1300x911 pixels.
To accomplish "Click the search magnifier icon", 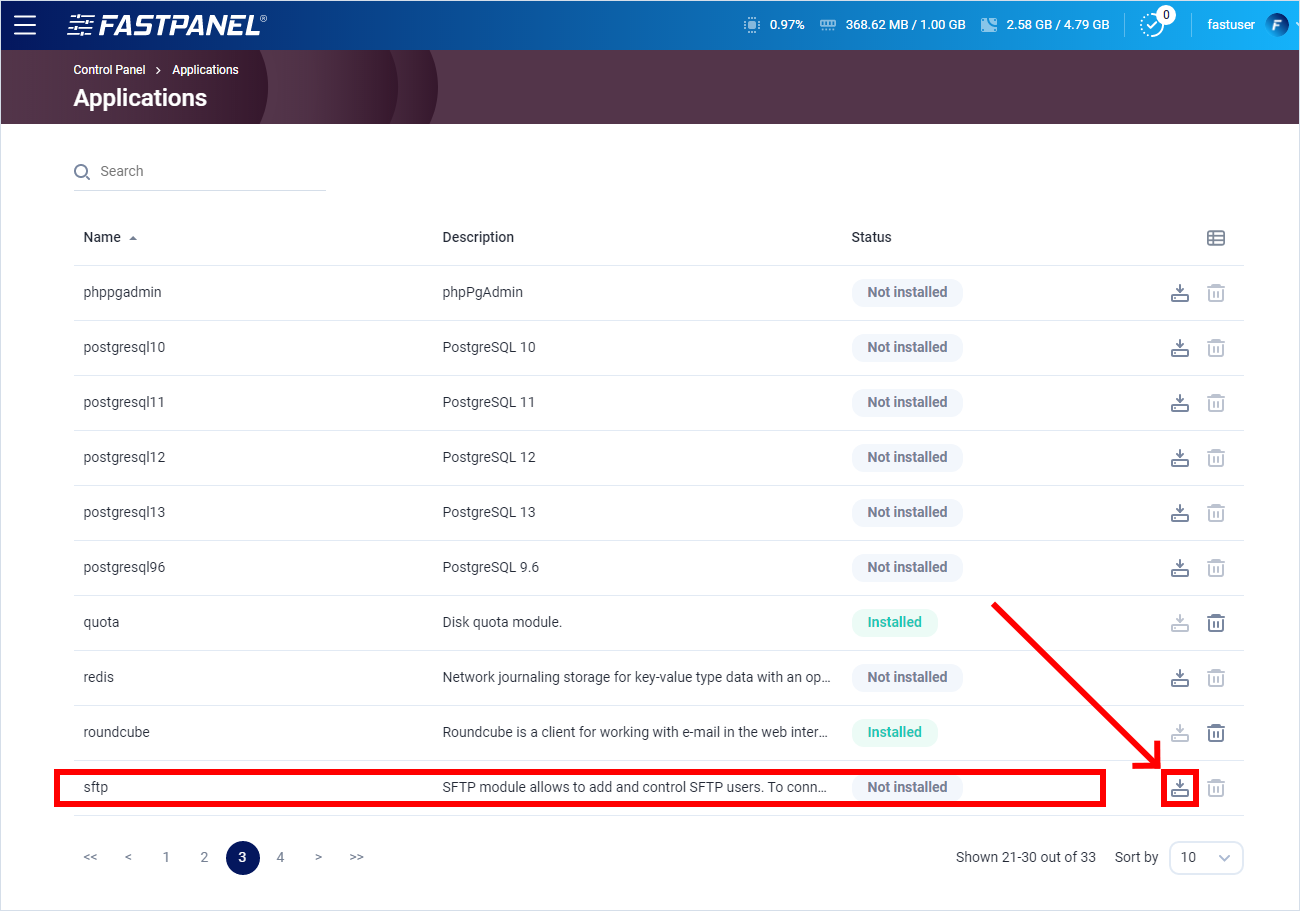I will pyautogui.click(x=82, y=172).
